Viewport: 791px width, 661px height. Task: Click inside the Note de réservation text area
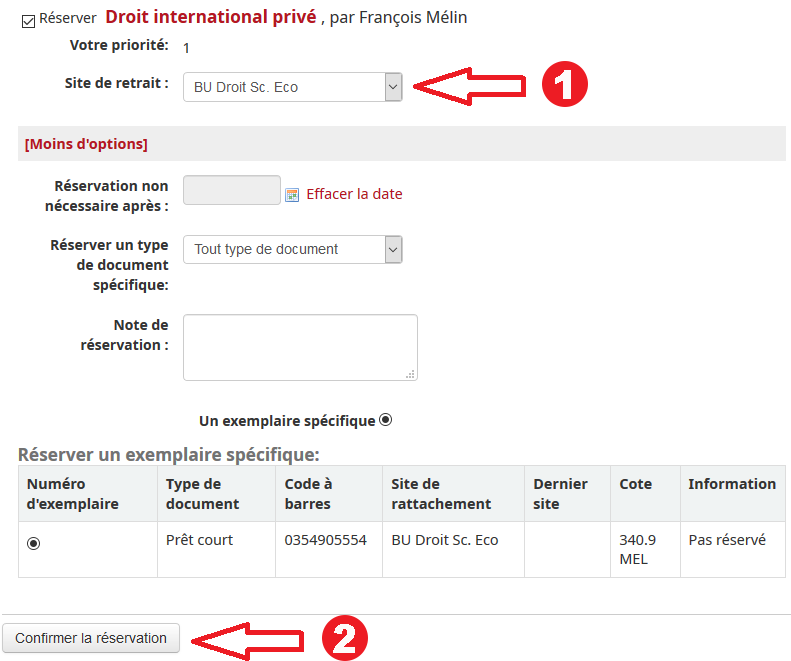click(300, 347)
